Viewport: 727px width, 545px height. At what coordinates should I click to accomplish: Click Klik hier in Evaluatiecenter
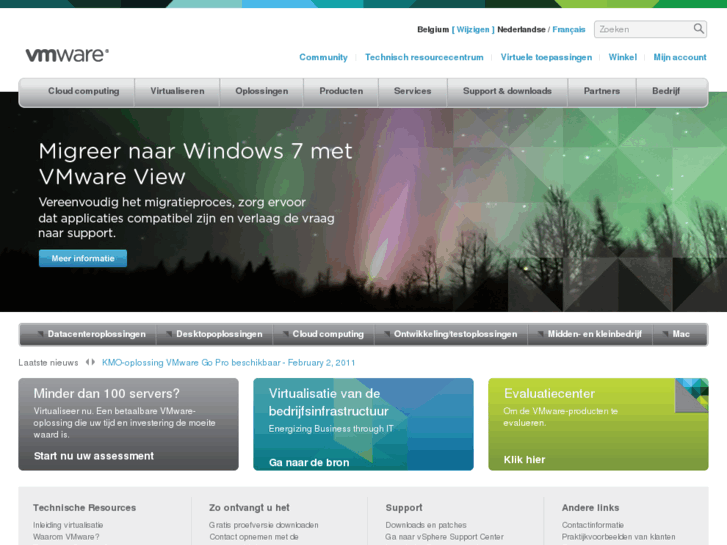pos(524,460)
